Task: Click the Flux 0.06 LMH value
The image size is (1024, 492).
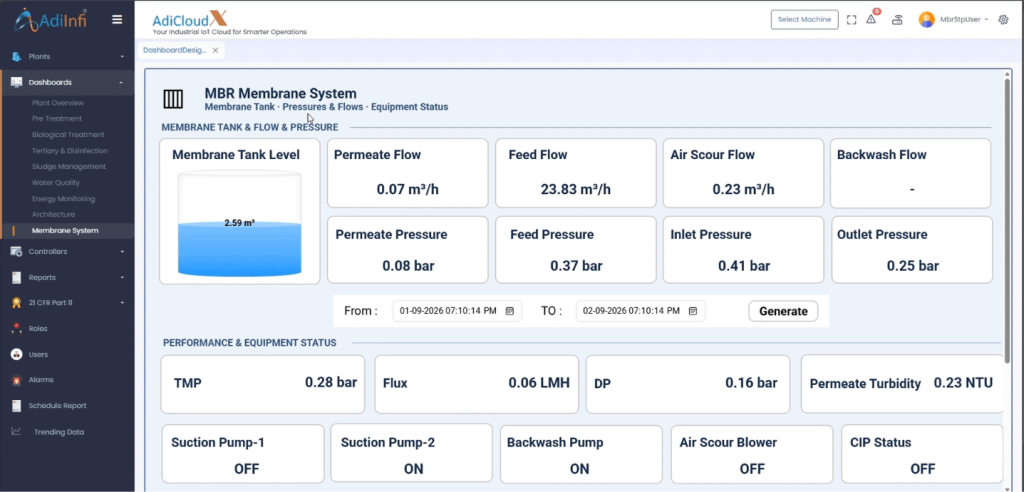Action: pos(539,383)
